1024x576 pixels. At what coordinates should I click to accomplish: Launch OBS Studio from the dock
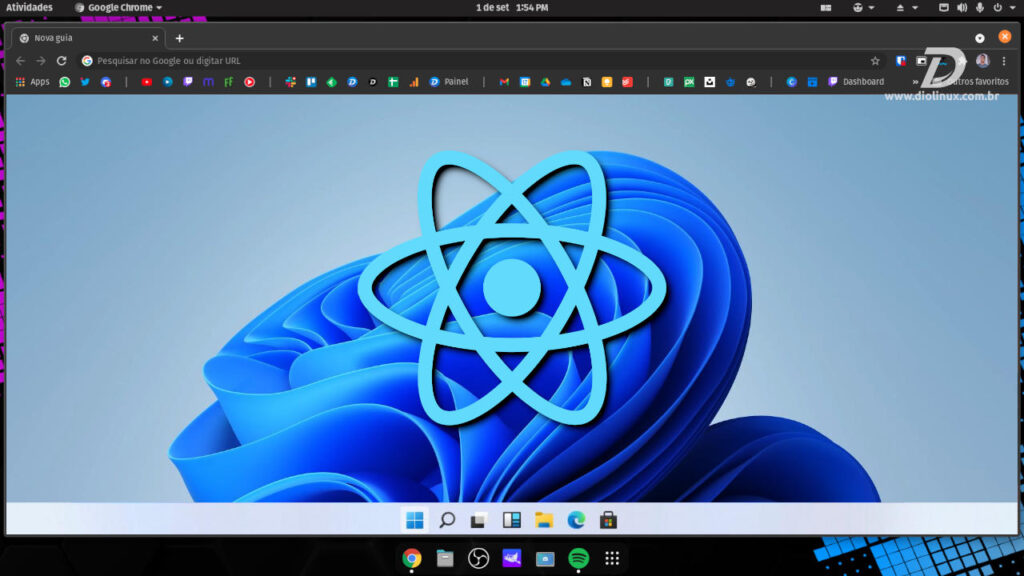coord(478,560)
